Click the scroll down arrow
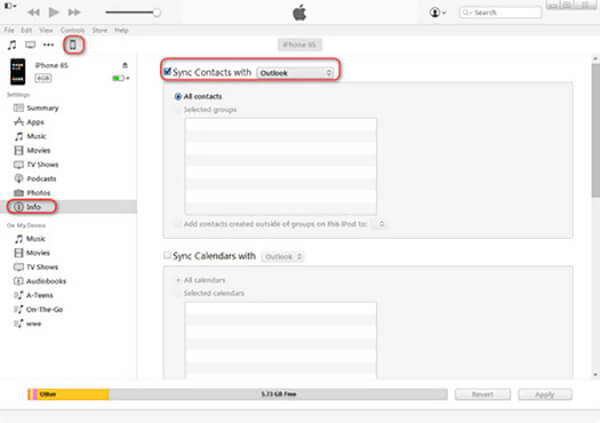 pyautogui.click(x=595, y=374)
